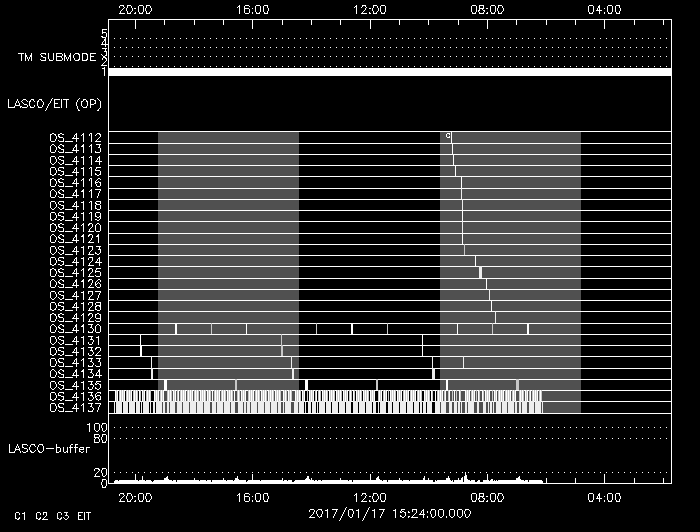Select the OS_4132 row label
The height and width of the screenshot is (532, 700).
coord(75,352)
